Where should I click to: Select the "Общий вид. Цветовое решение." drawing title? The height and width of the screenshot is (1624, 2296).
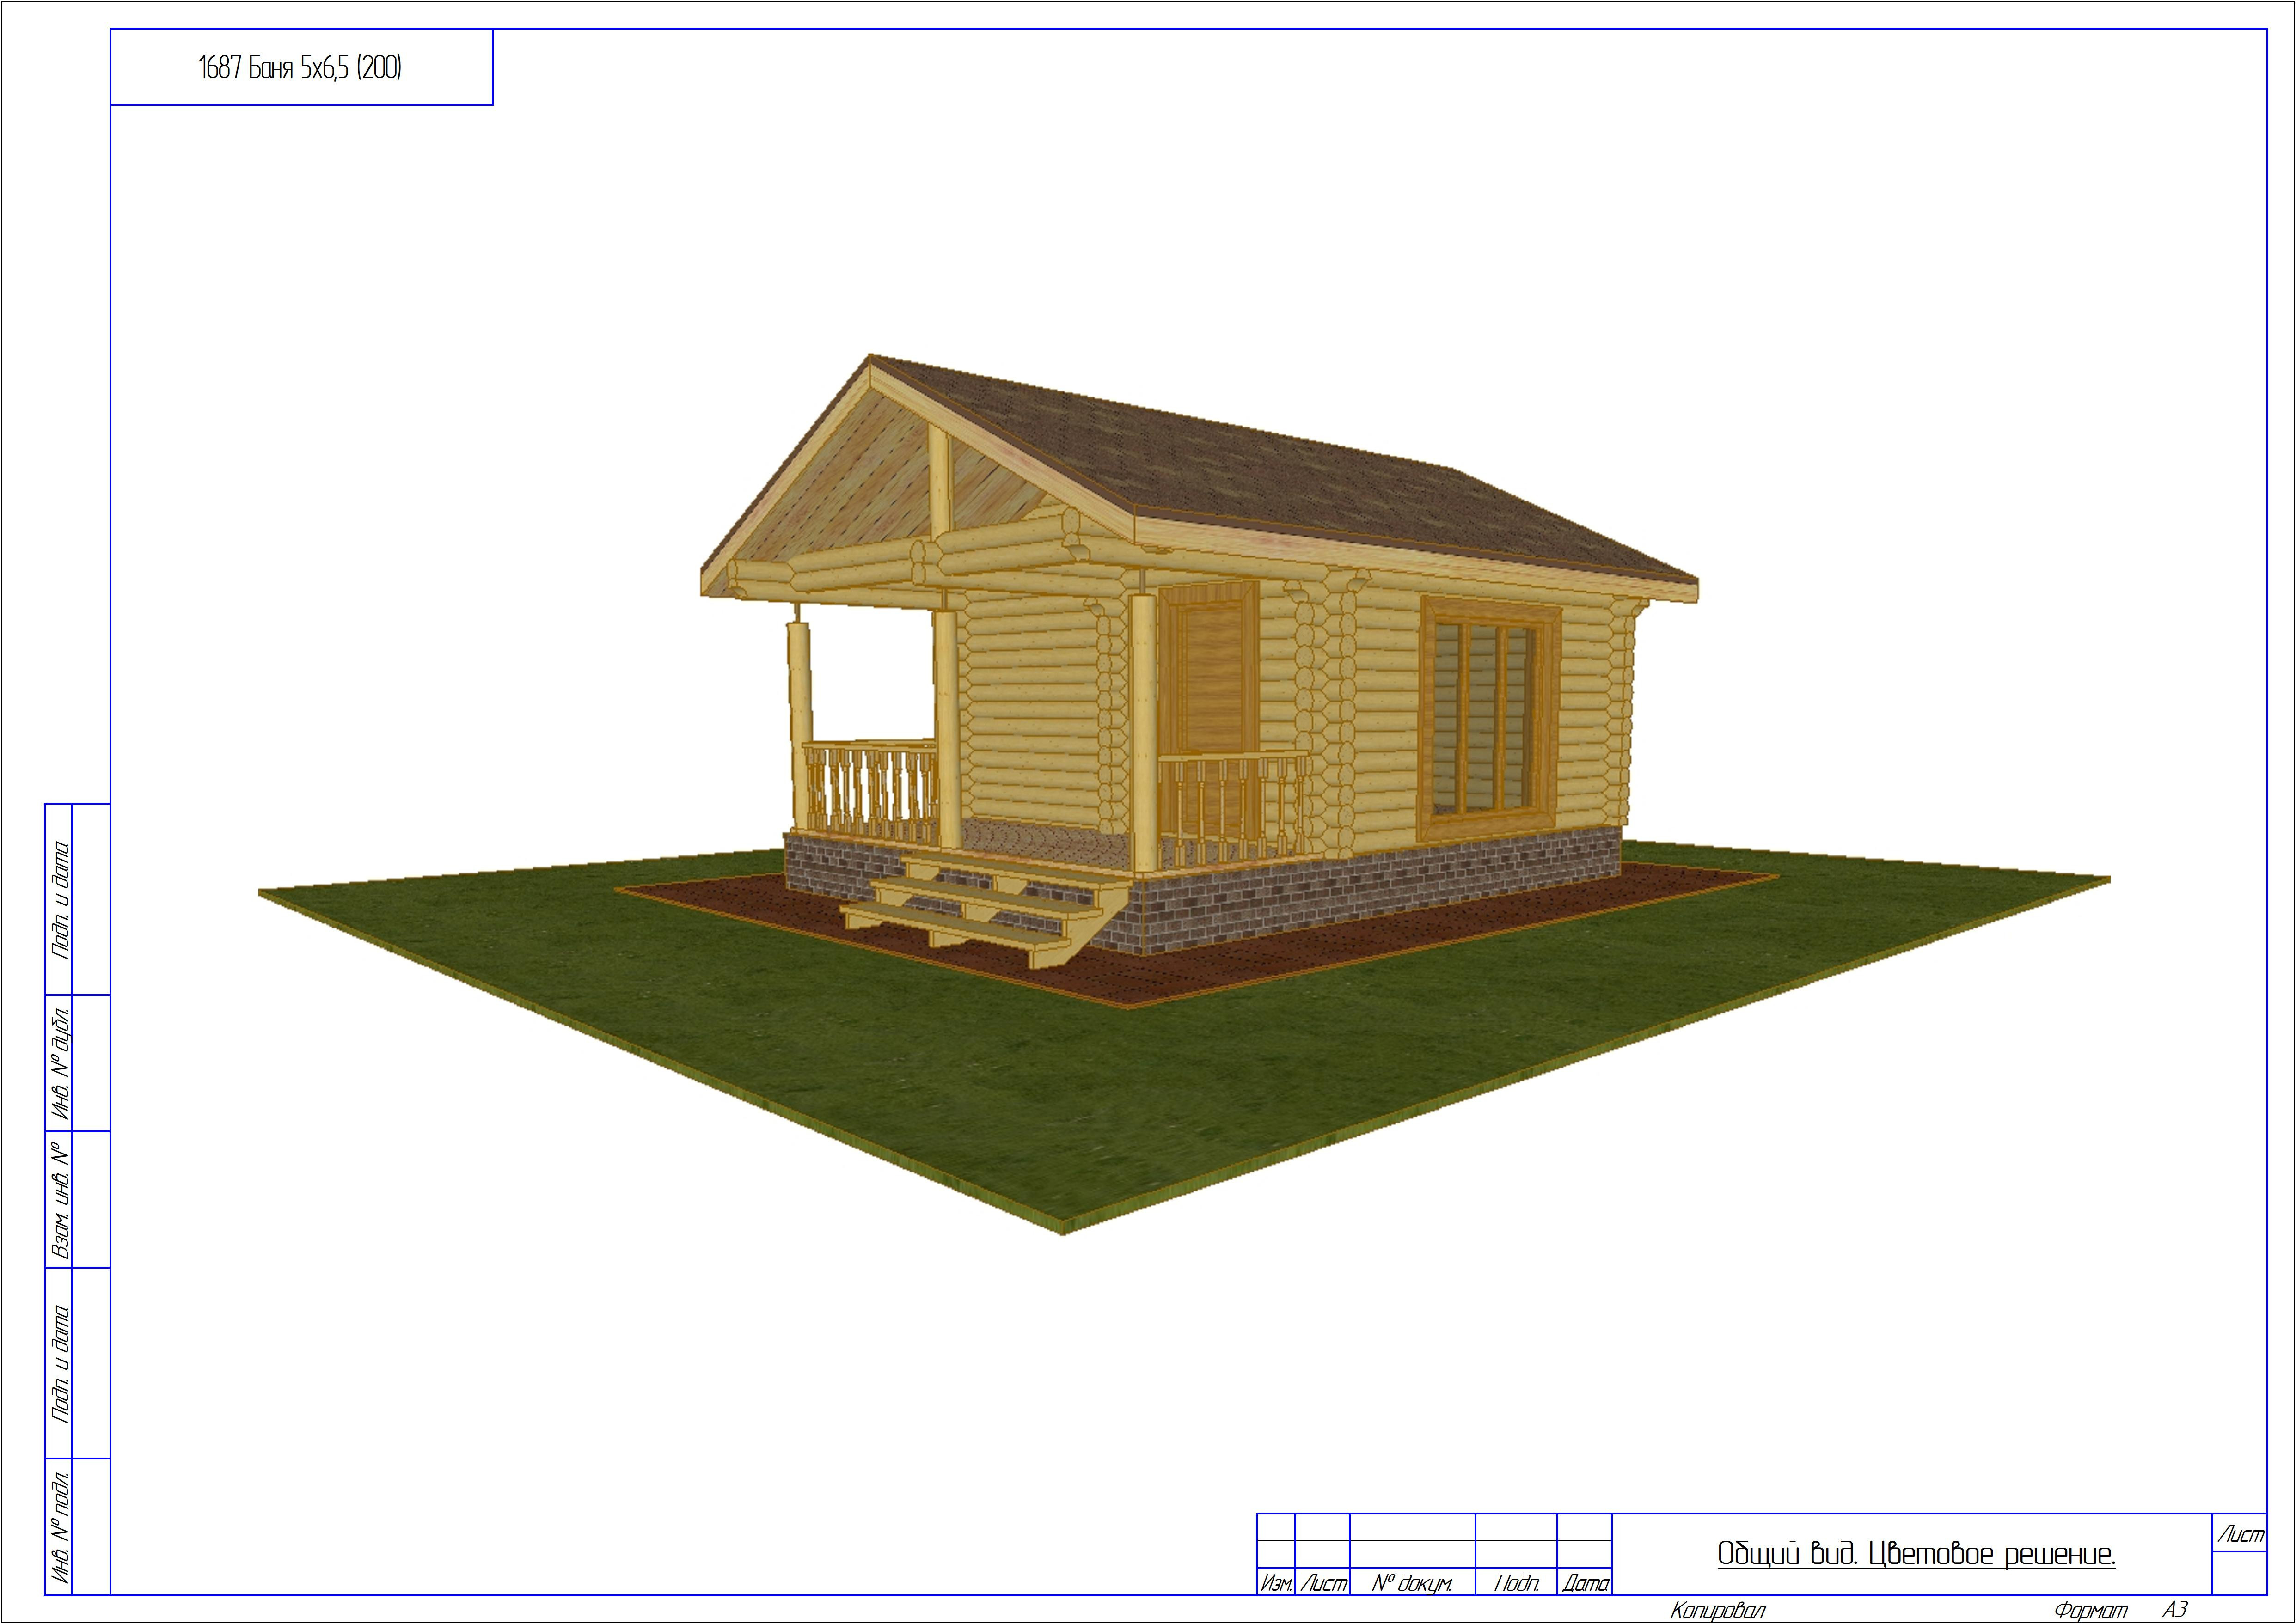click(1916, 1554)
